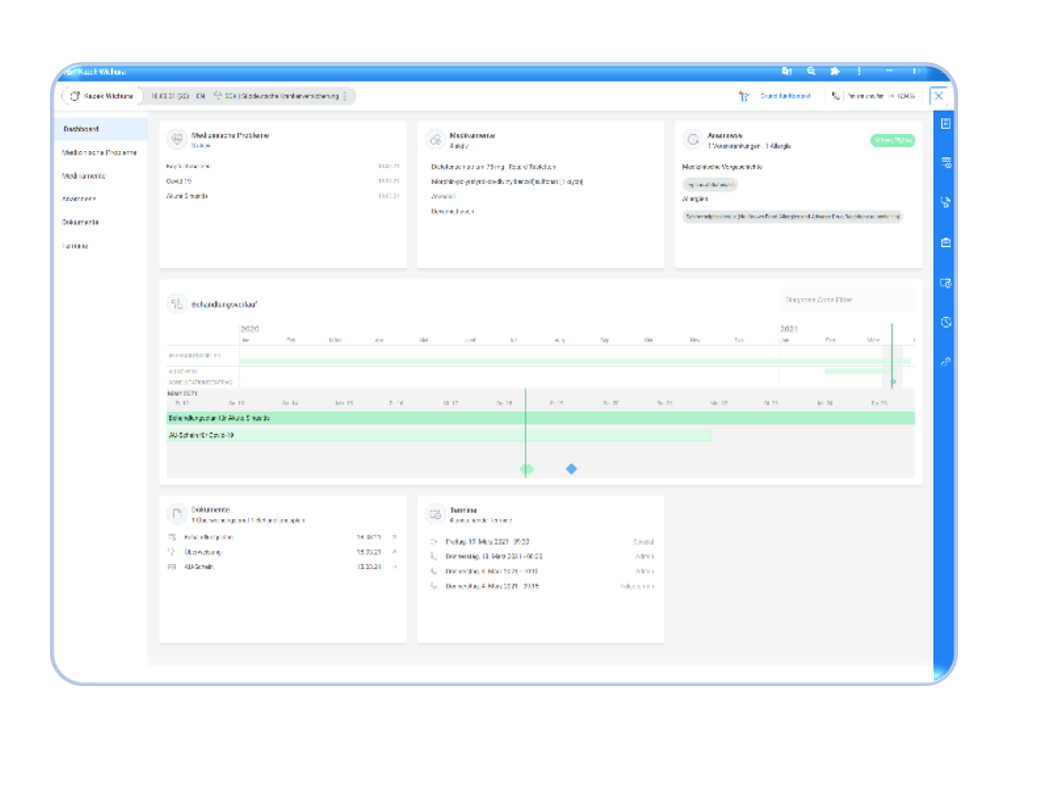
Task: Select Medikamente in the left sidebar
Action: 84,176
